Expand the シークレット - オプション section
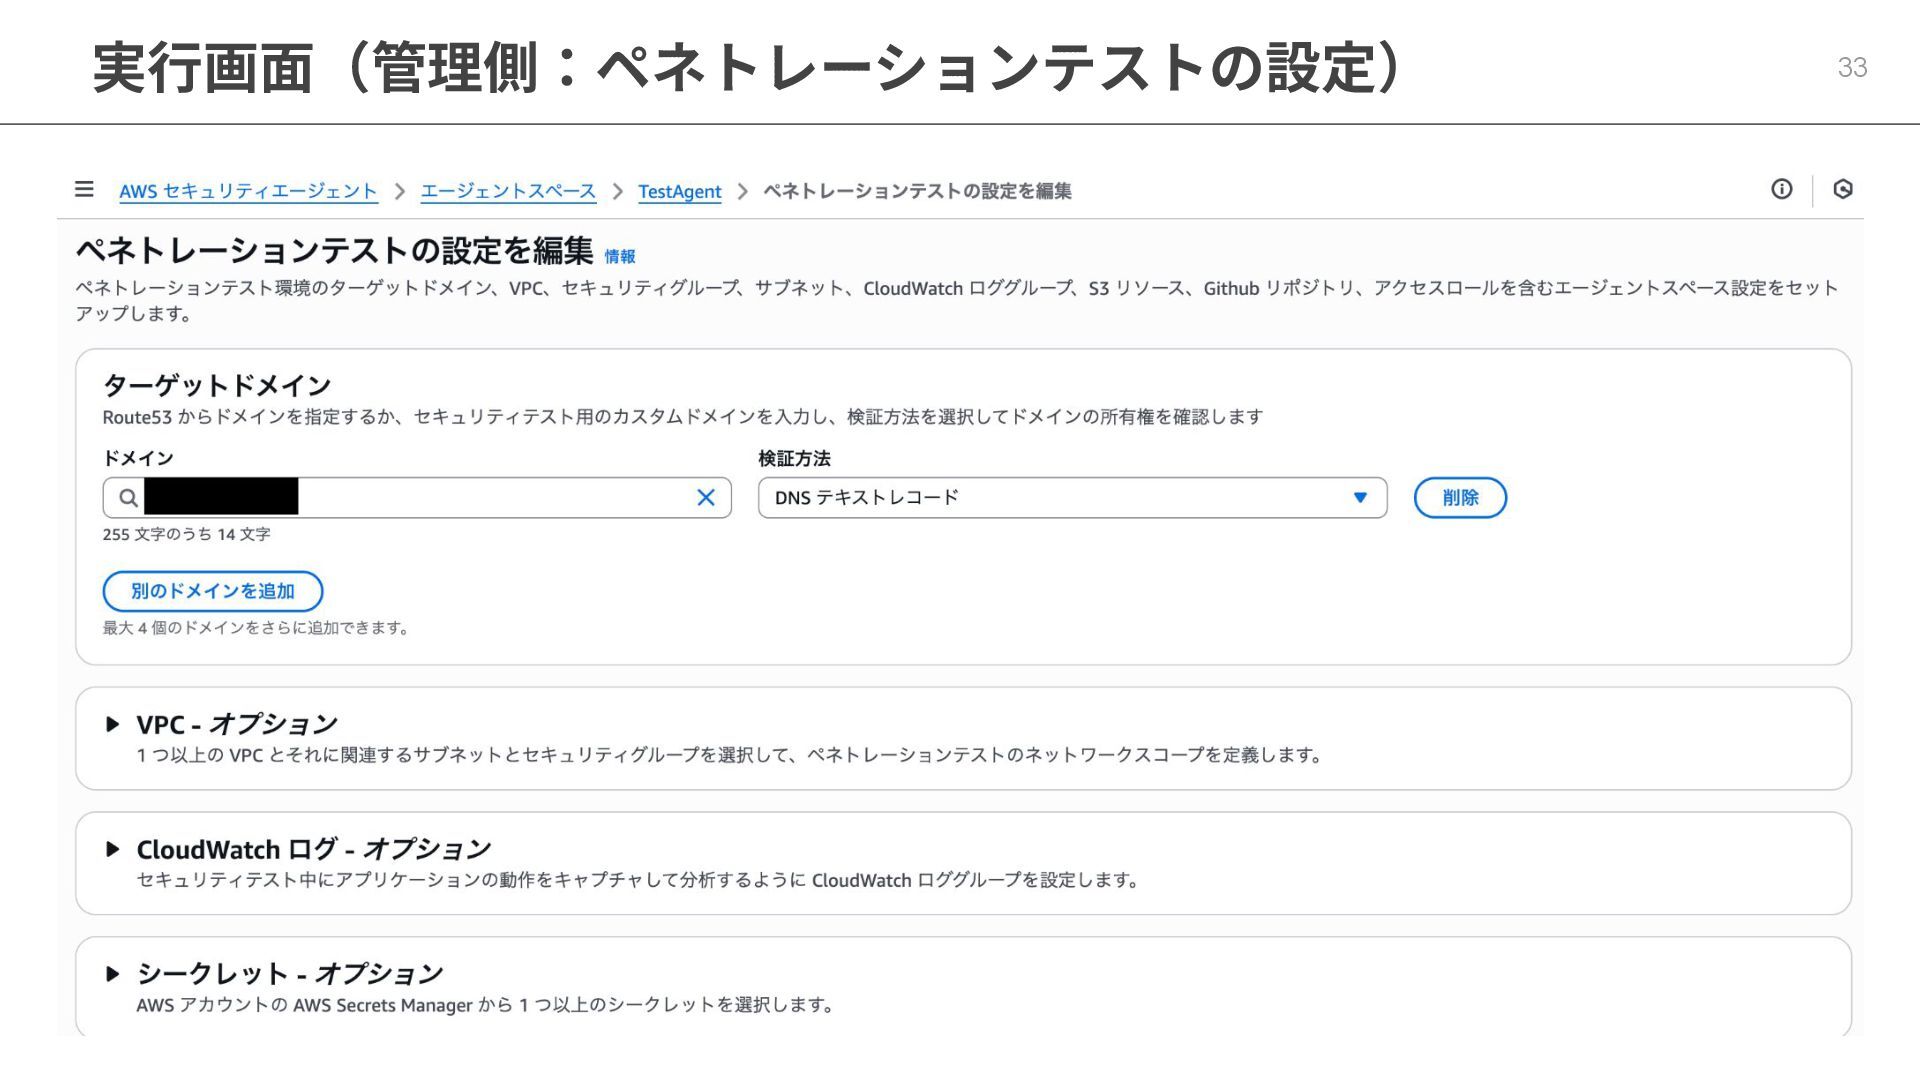Image resolution: width=1920 pixels, height=1080 pixels. 290,973
